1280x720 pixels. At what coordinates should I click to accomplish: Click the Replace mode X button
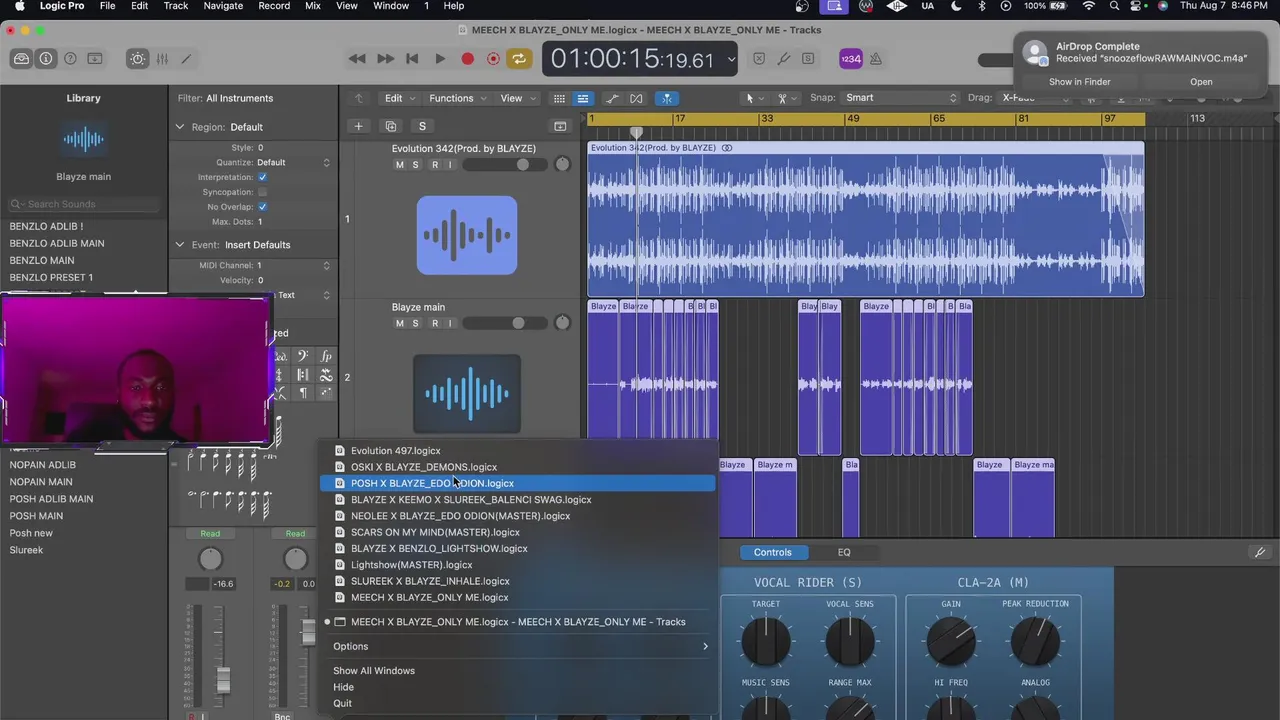(759, 59)
